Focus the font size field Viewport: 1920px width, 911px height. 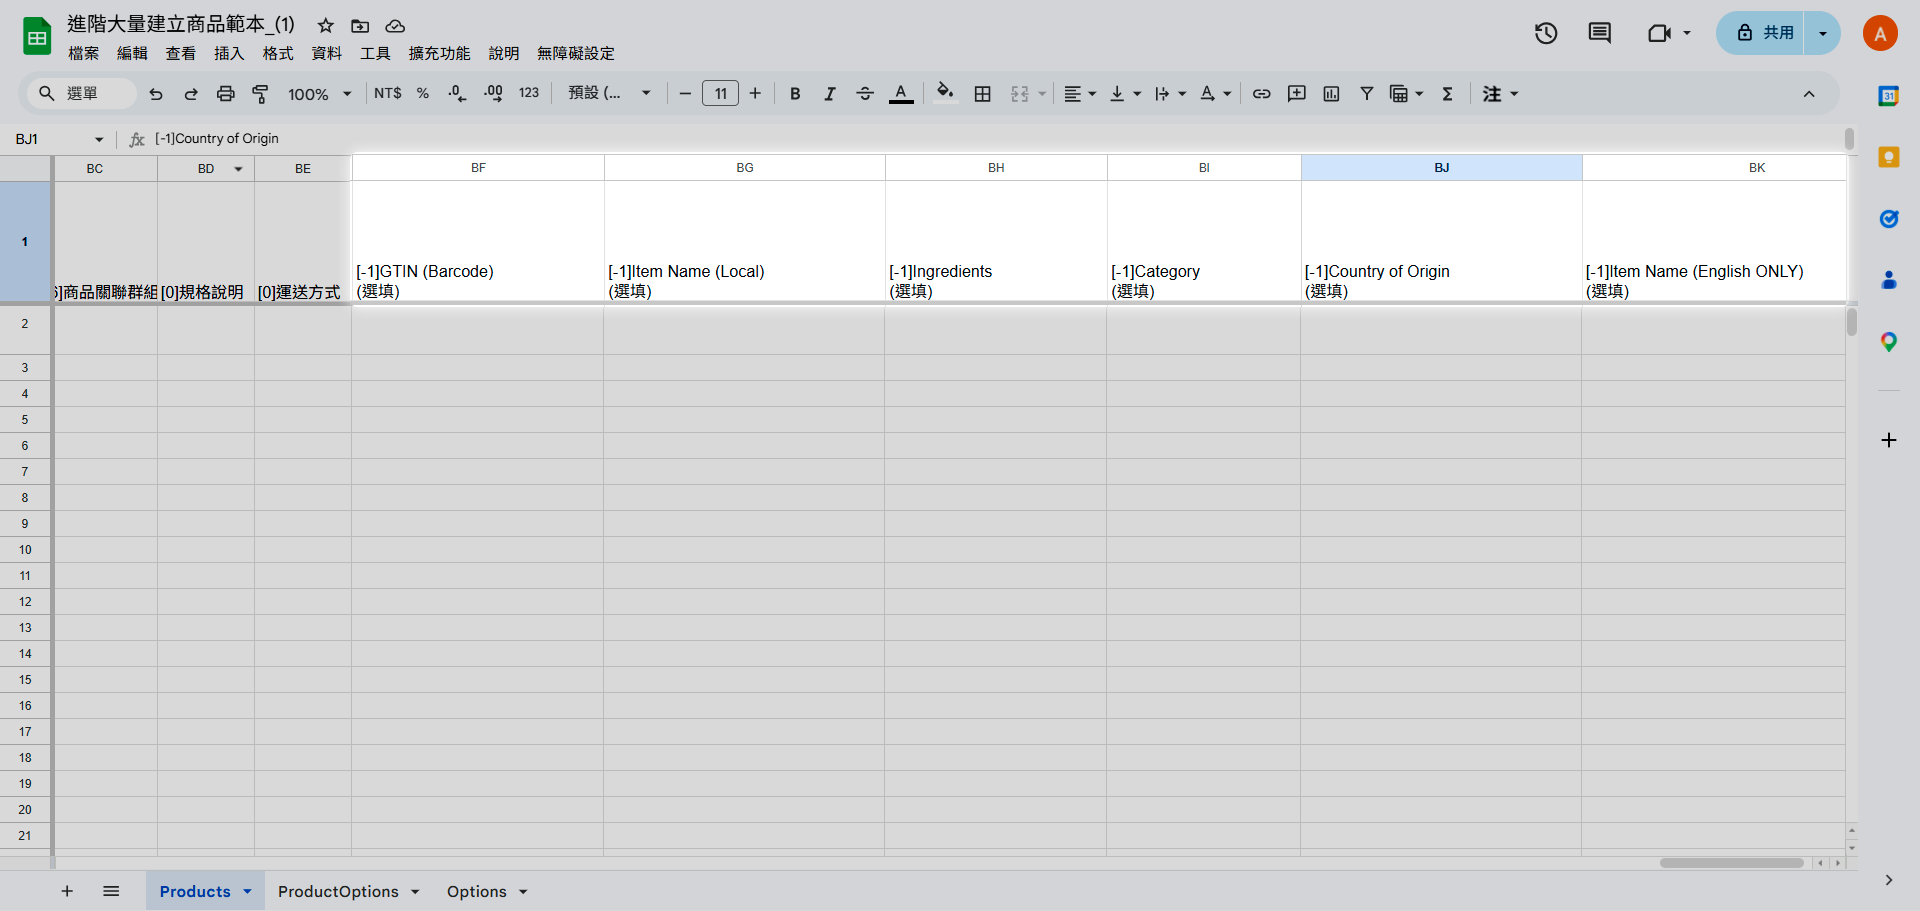tap(720, 94)
